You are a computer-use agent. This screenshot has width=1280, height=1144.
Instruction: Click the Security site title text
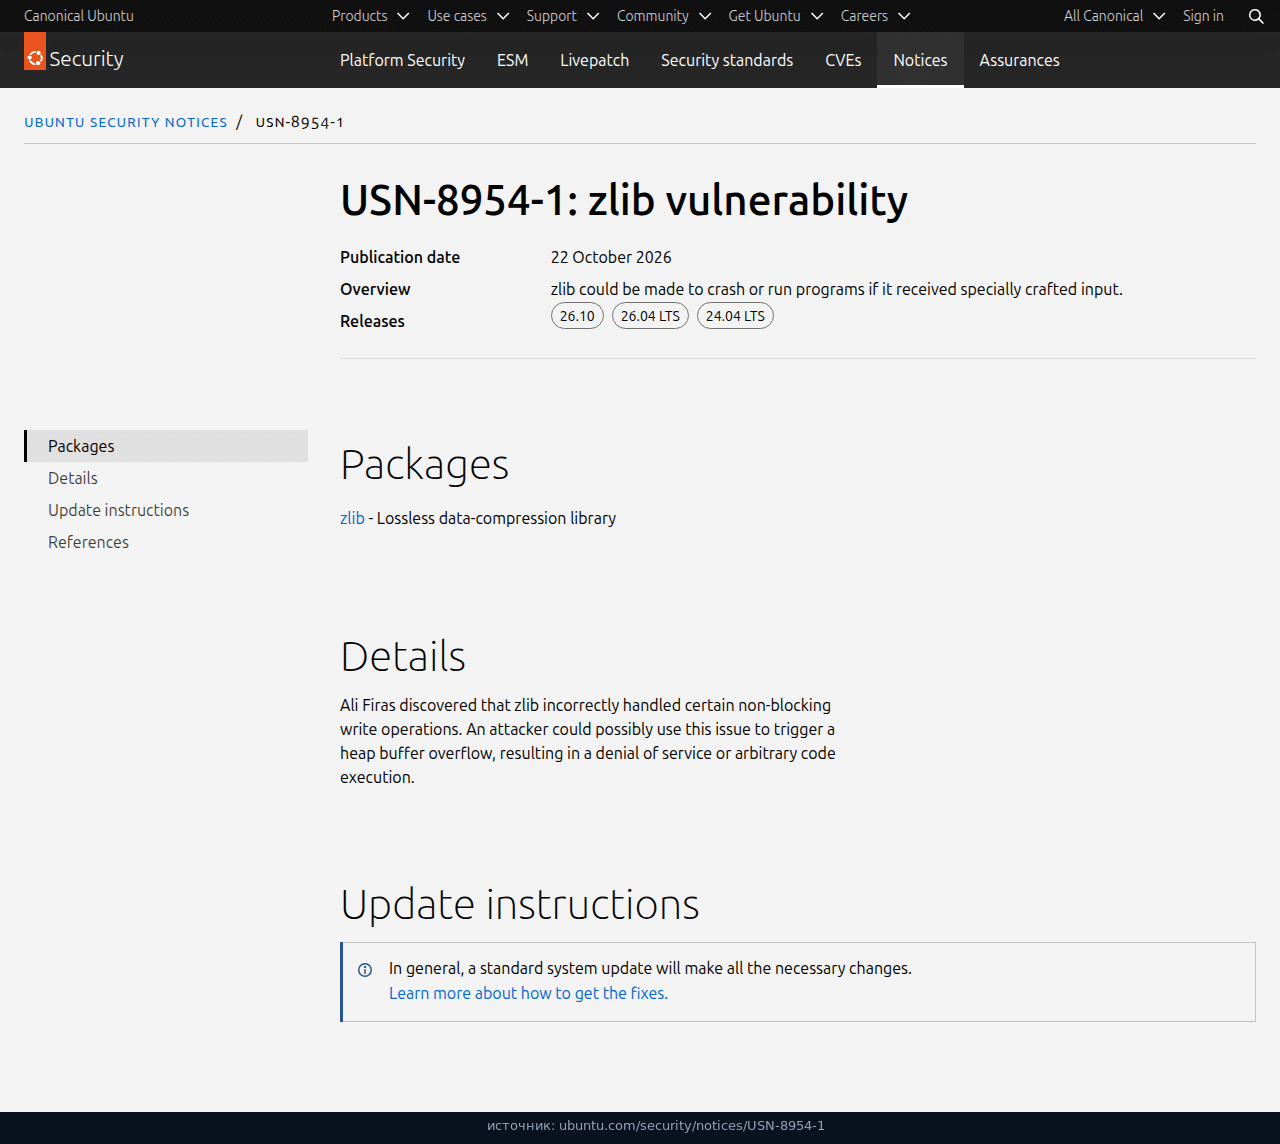click(86, 59)
